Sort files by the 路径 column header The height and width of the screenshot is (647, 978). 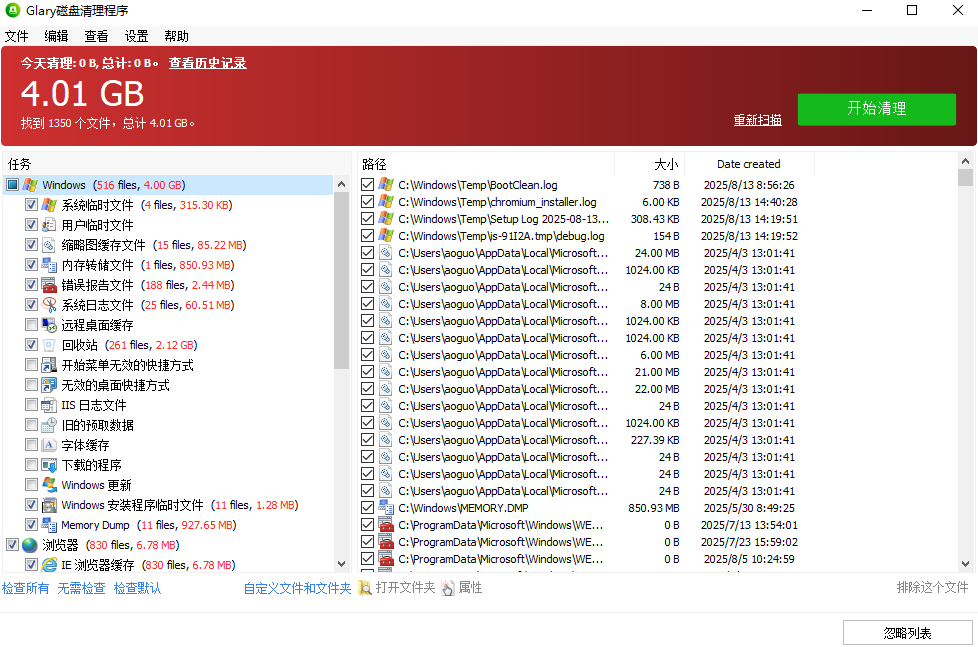pos(487,164)
